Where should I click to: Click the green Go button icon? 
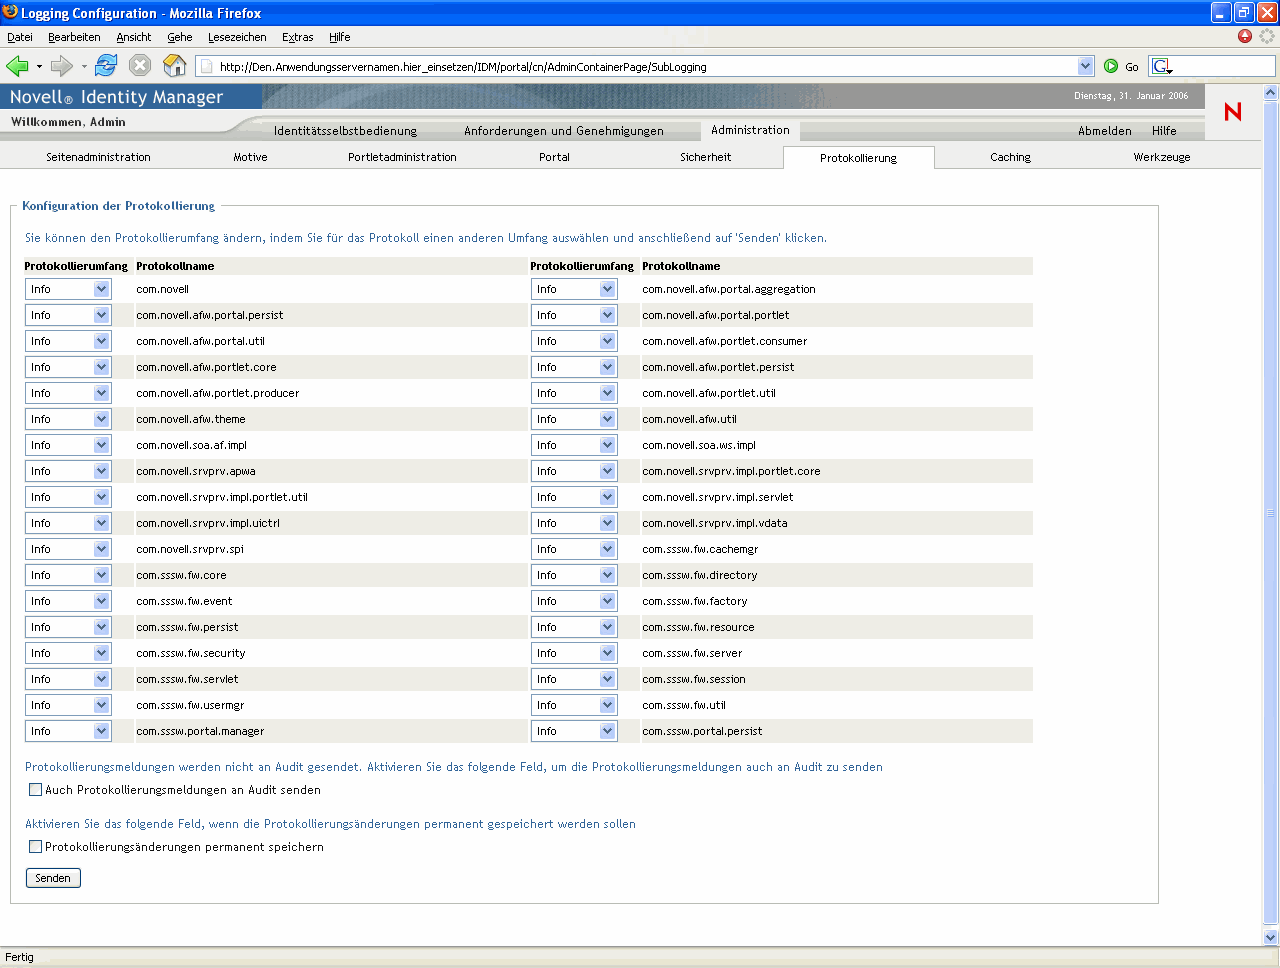click(x=1111, y=66)
